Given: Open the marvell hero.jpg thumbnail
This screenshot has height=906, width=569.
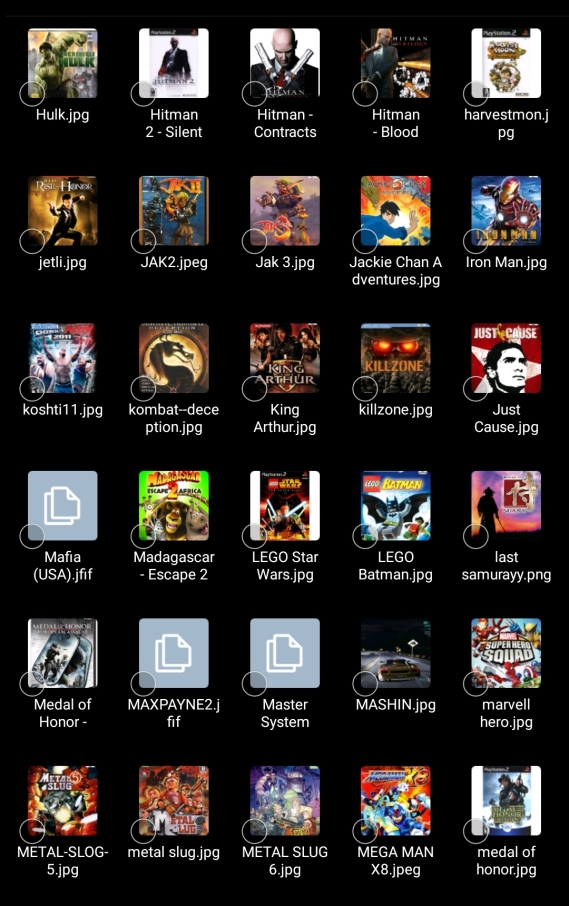Looking at the screenshot, I should pos(506,653).
